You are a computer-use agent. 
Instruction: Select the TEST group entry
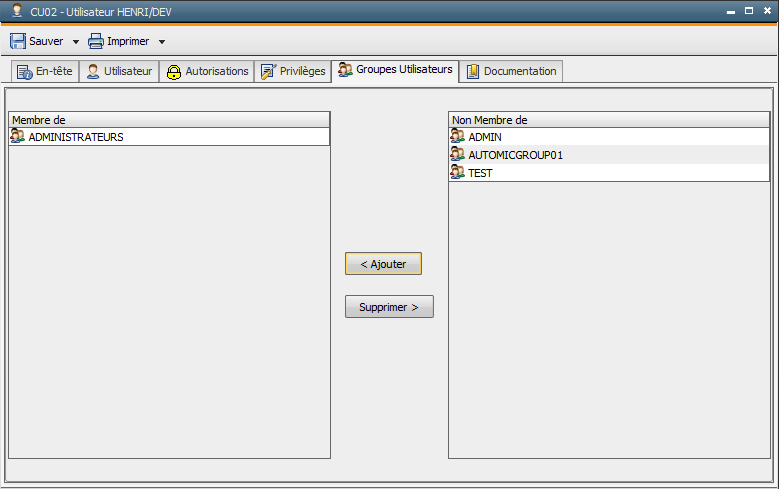tap(480, 173)
